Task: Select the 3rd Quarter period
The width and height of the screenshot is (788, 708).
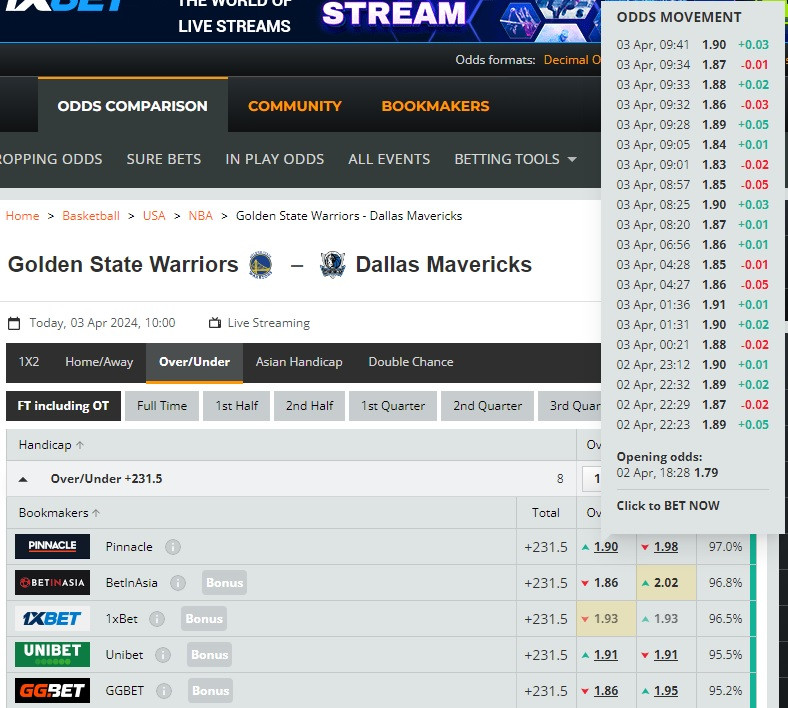Action: click(x=569, y=406)
